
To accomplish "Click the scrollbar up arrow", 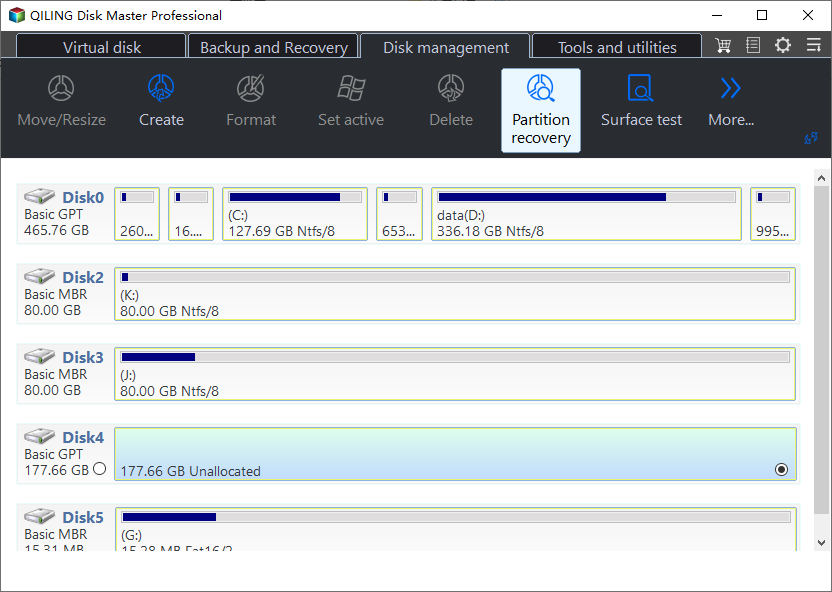I will 821,178.
